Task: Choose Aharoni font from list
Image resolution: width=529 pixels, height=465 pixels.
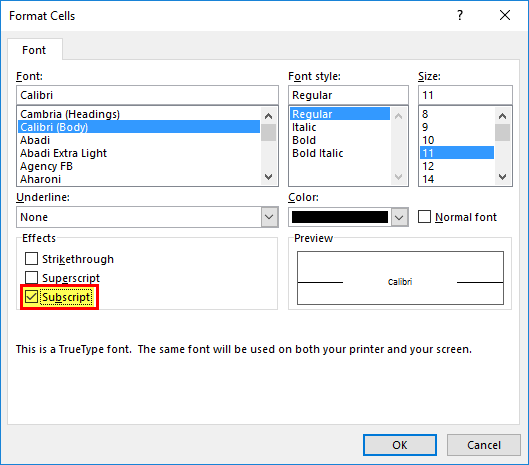Action: 139,179
